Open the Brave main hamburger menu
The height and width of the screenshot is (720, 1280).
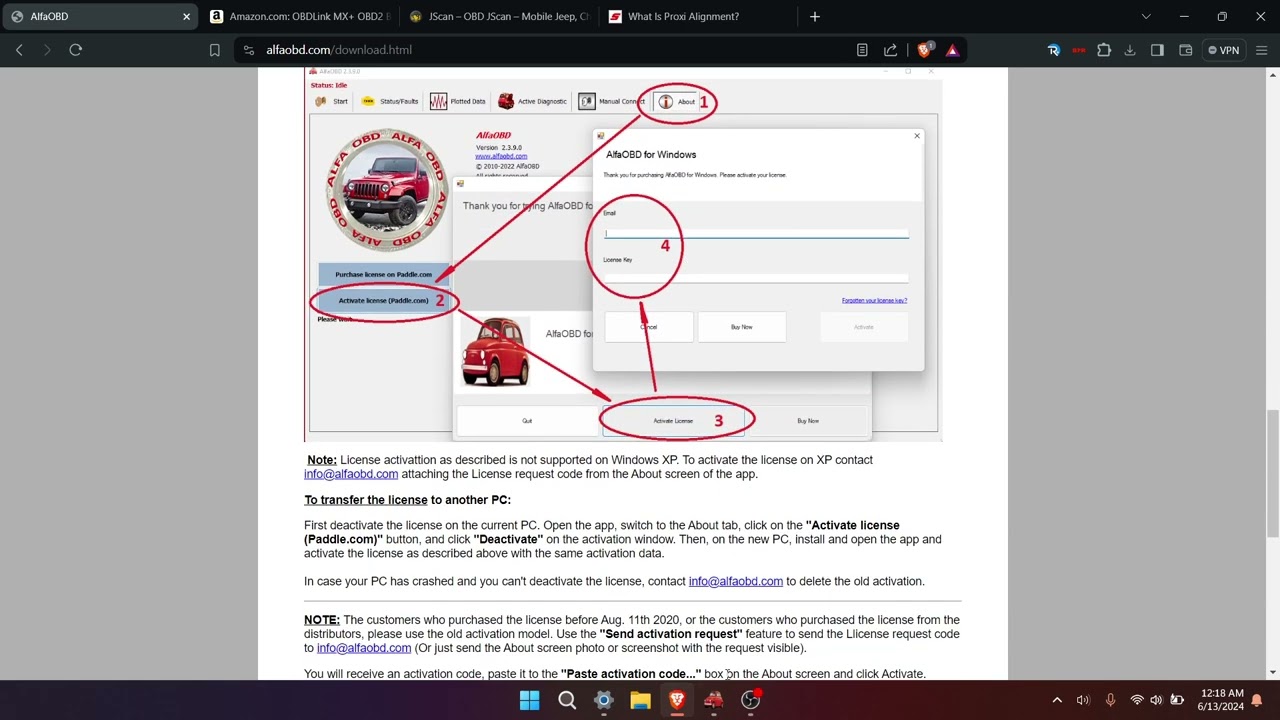click(1260, 50)
